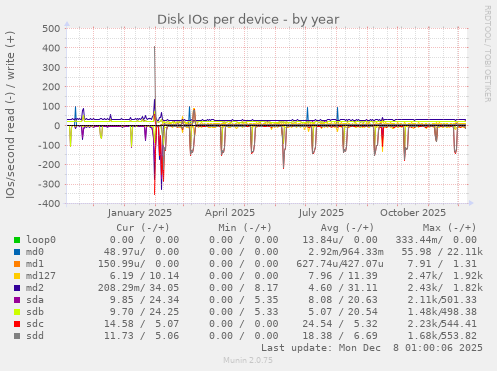Click the 'md0' legend label
This screenshot has height=371, width=497.
[x=35, y=252]
